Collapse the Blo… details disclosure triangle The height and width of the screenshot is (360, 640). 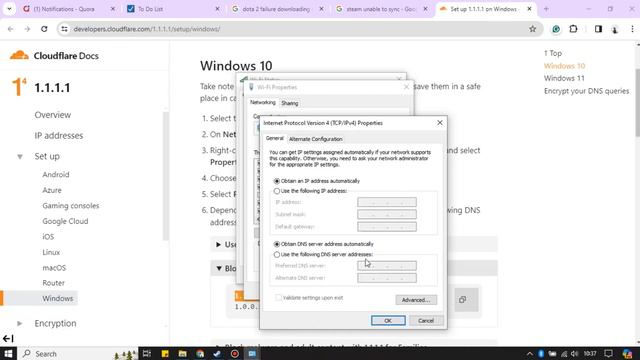click(x=219, y=268)
